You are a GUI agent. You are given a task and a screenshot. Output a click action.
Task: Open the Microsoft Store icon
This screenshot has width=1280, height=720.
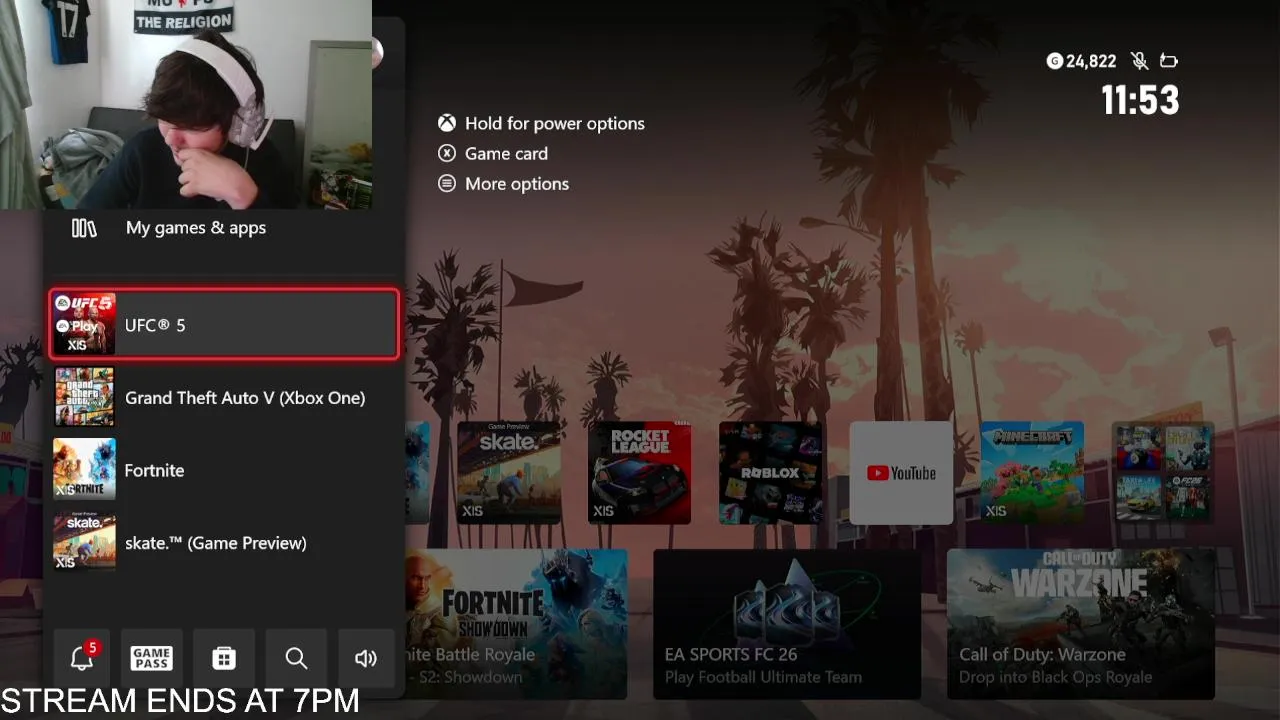pos(224,658)
